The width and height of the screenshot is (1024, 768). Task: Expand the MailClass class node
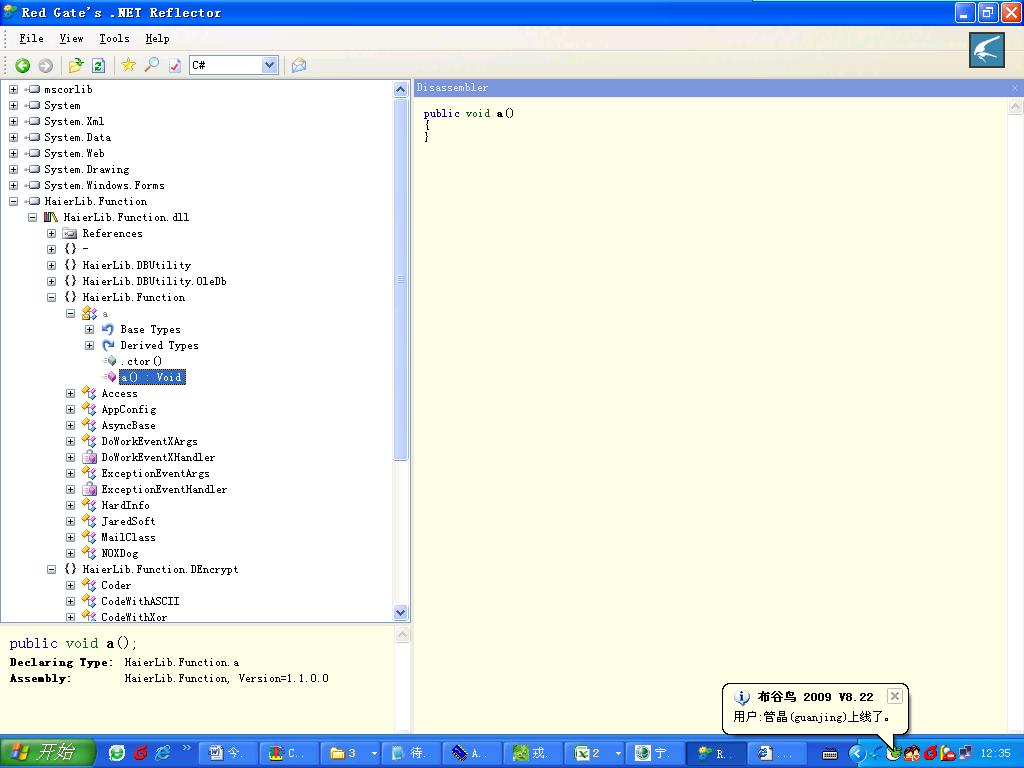(x=71, y=537)
